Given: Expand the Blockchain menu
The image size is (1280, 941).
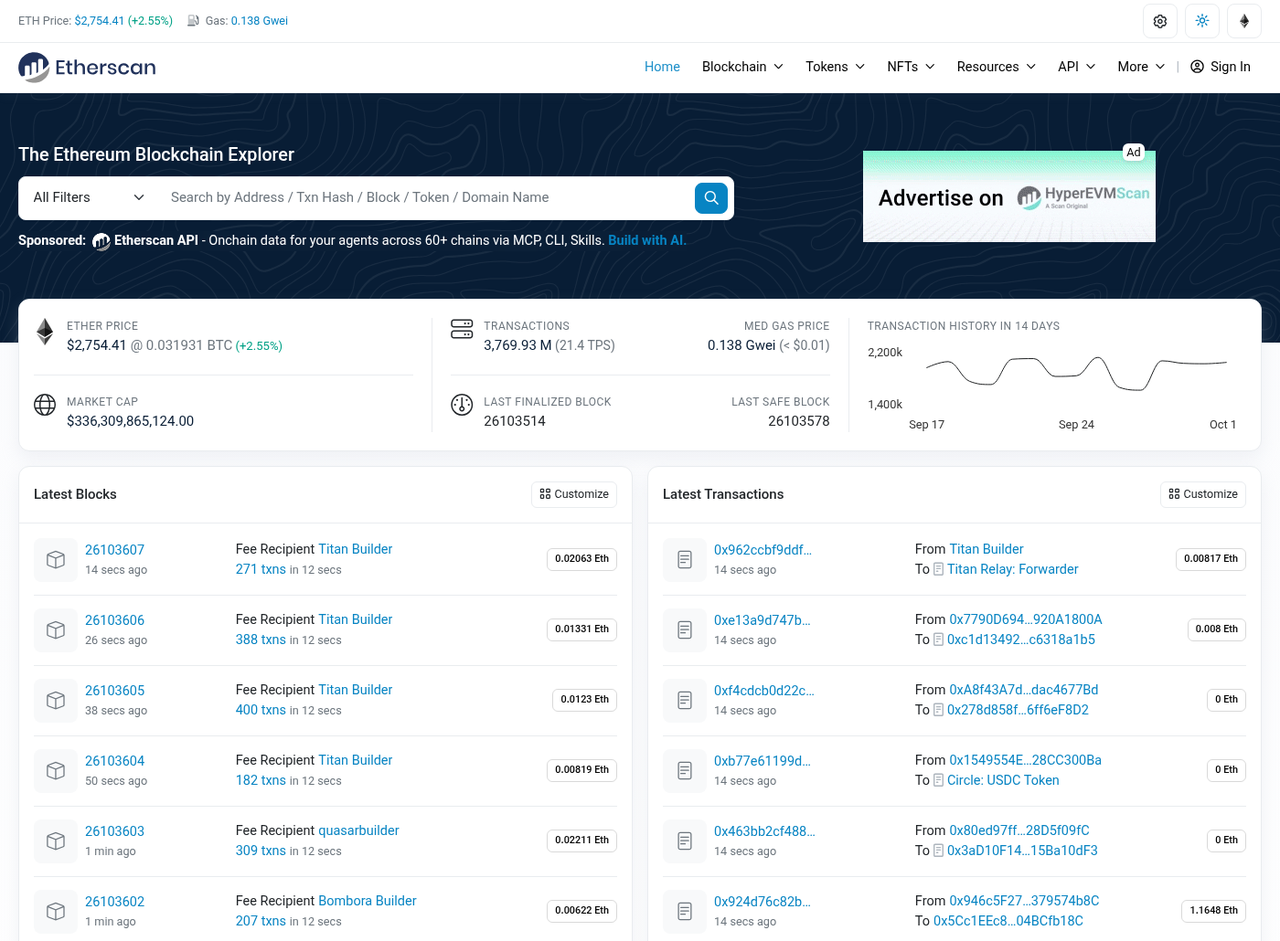Looking at the screenshot, I should click(x=743, y=67).
